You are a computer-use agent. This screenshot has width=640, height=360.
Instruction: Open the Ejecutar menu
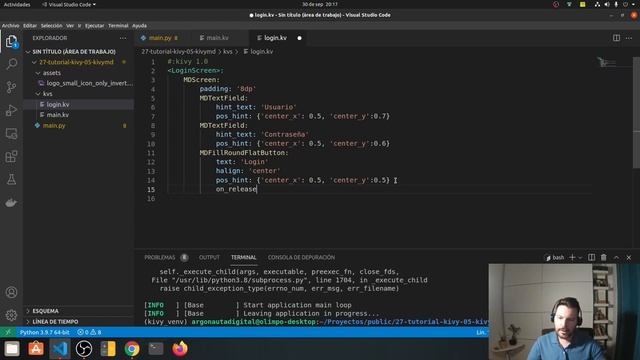[x=94, y=26]
